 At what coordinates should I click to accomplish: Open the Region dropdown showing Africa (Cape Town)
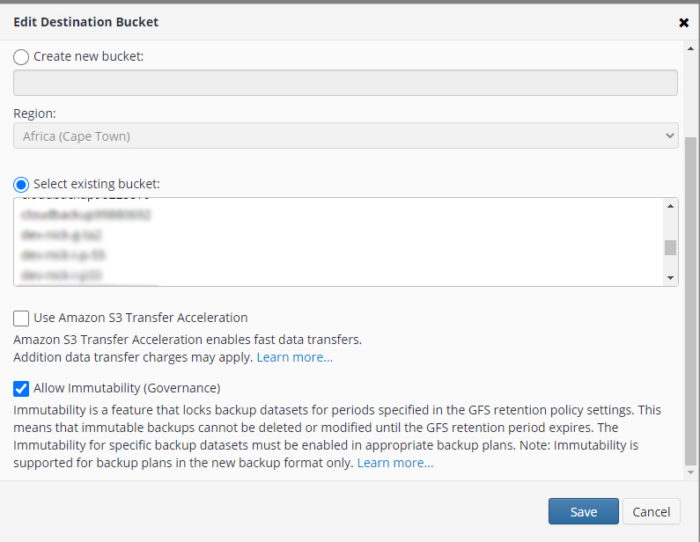(x=345, y=136)
